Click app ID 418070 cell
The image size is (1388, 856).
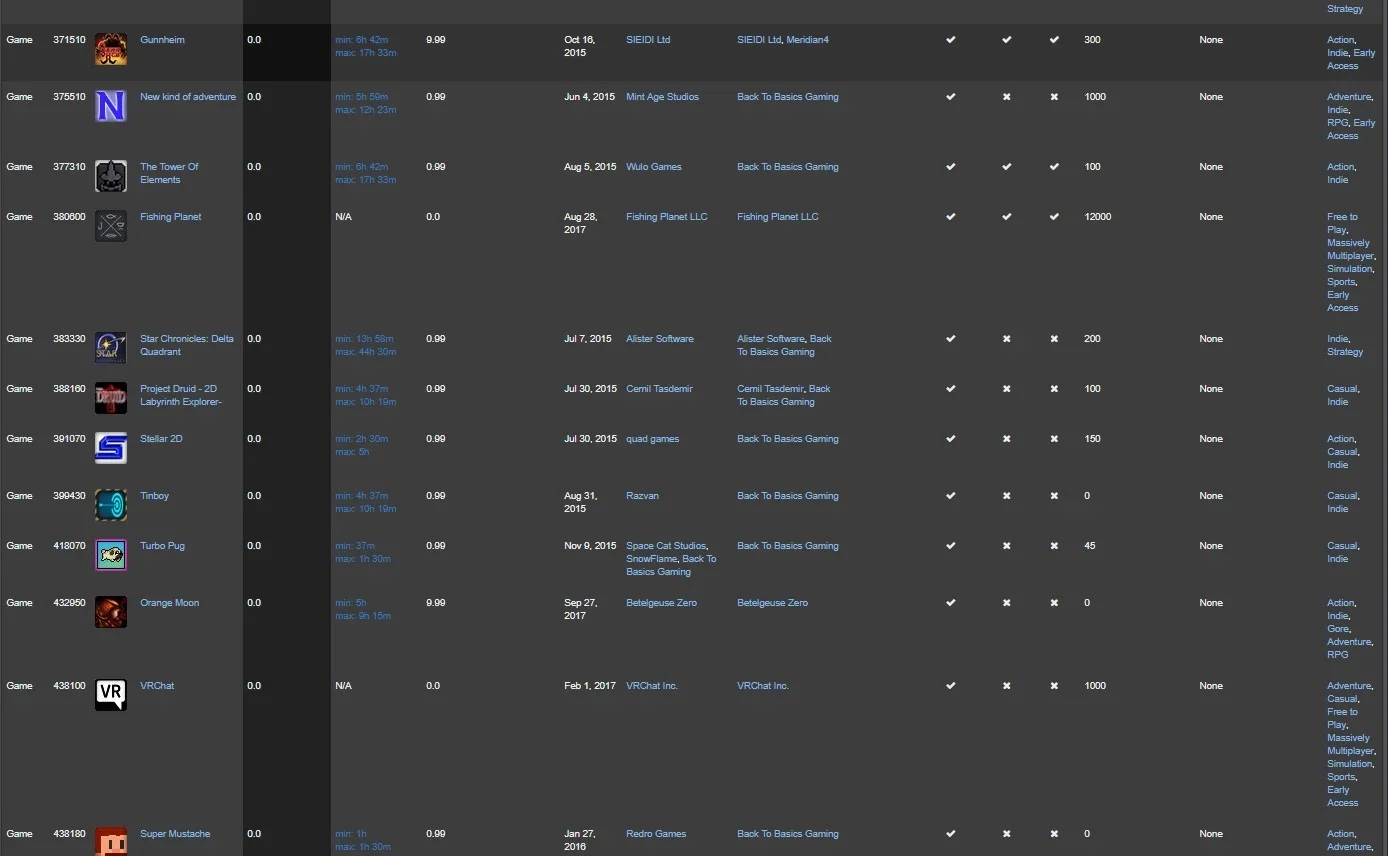tap(69, 546)
